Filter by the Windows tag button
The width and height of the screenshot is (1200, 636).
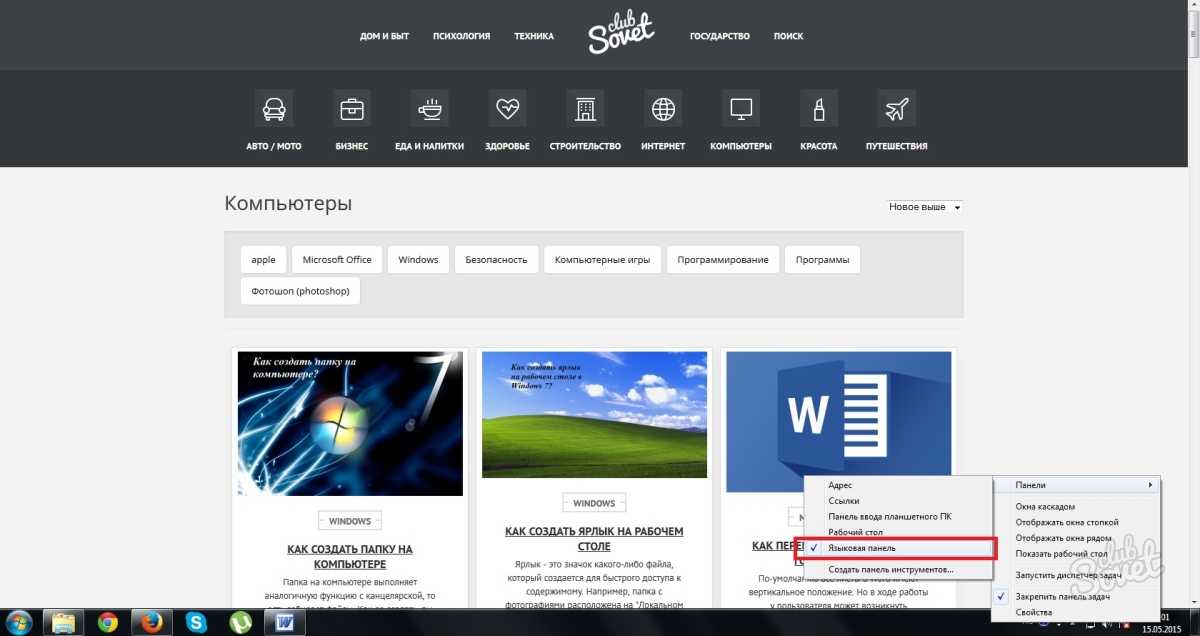(x=418, y=260)
